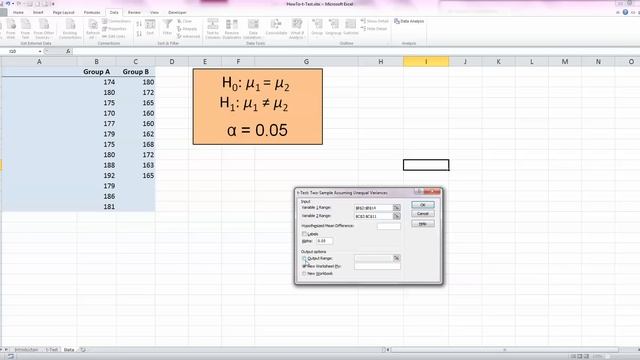Image resolution: width=640 pixels, height=360 pixels.
Task: Click the From Web icon
Action: 11,29
